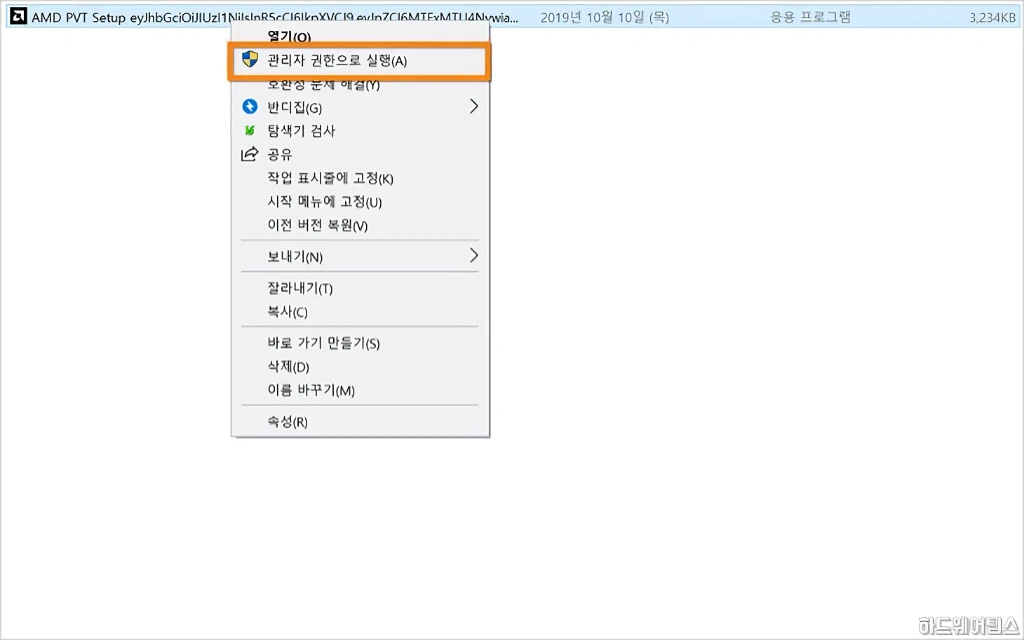Click the shield icon beside 관리자 권한으로 실행
1024x640 pixels.
pos(249,59)
